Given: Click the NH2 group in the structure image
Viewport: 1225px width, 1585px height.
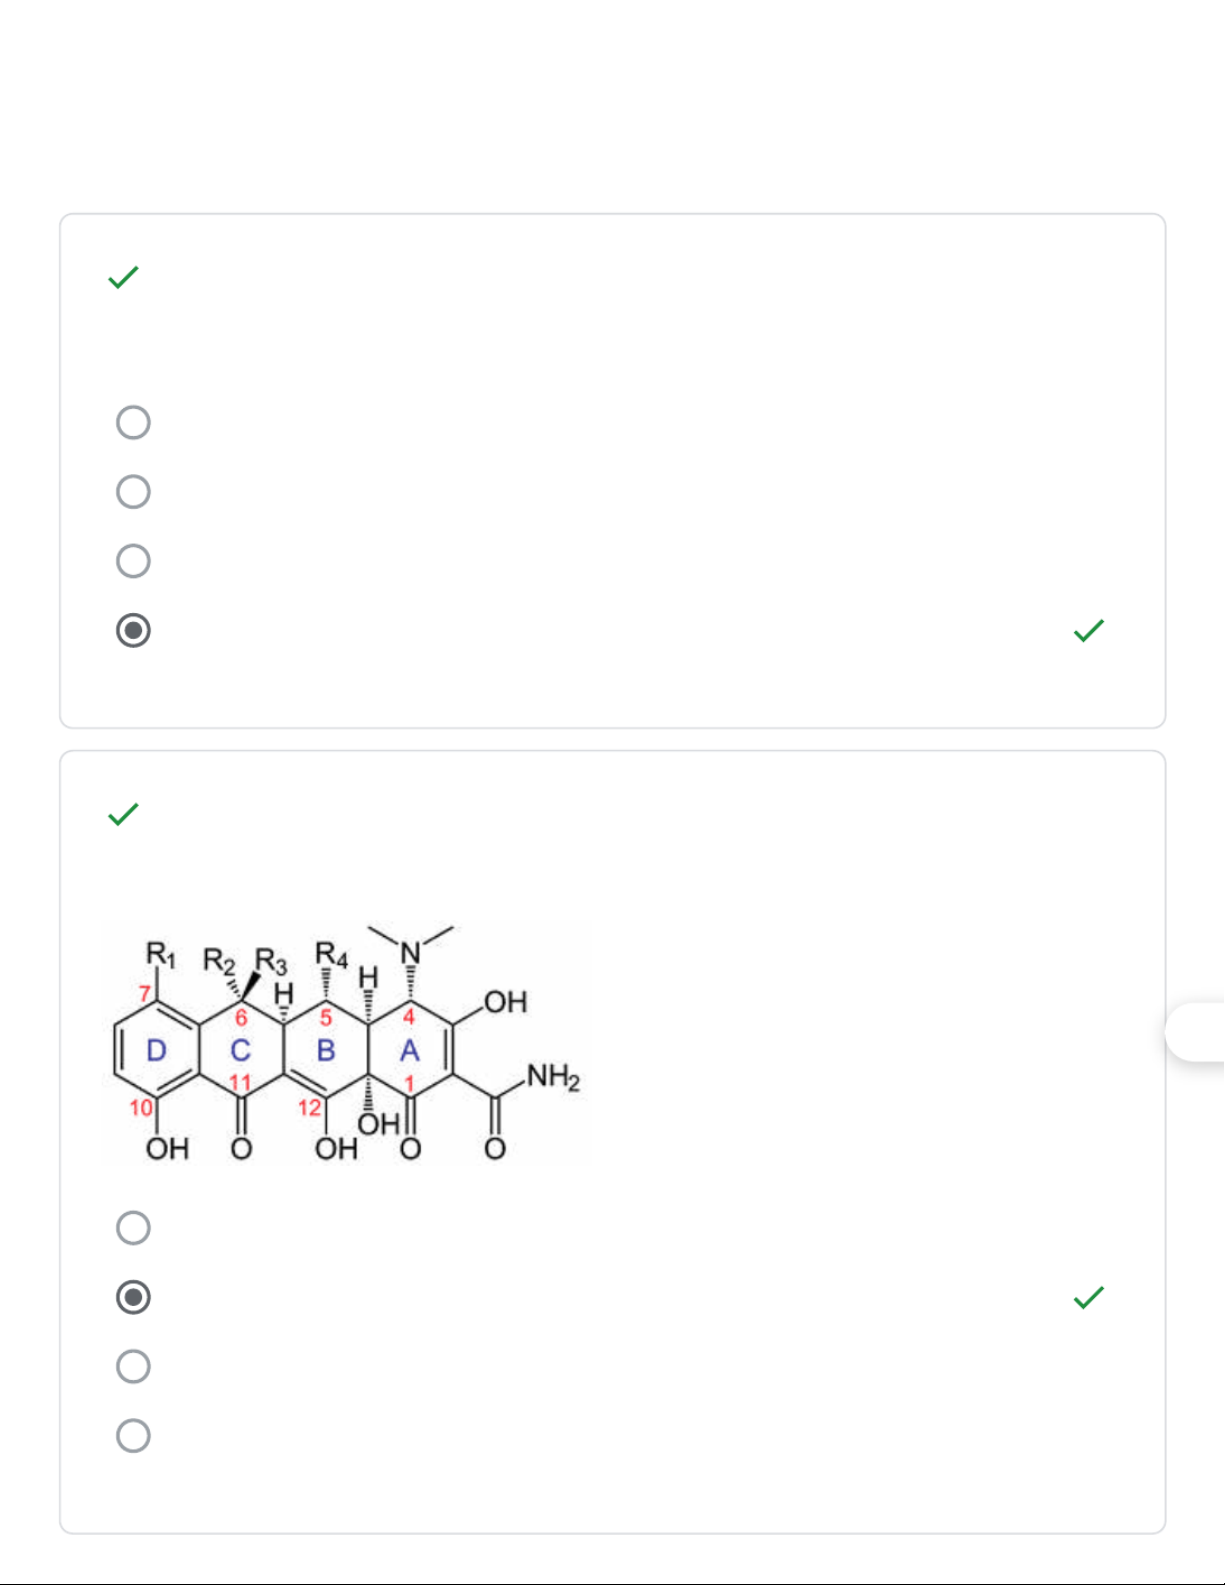Looking at the screenshot, I should (552, 1077).
